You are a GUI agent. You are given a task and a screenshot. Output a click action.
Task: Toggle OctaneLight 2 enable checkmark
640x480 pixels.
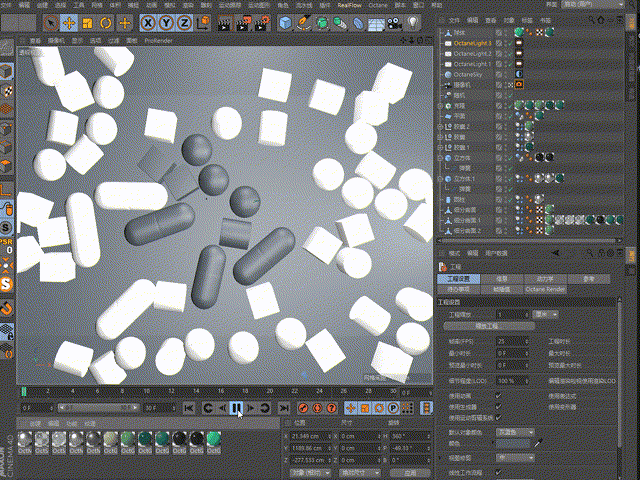coord(510,53)
